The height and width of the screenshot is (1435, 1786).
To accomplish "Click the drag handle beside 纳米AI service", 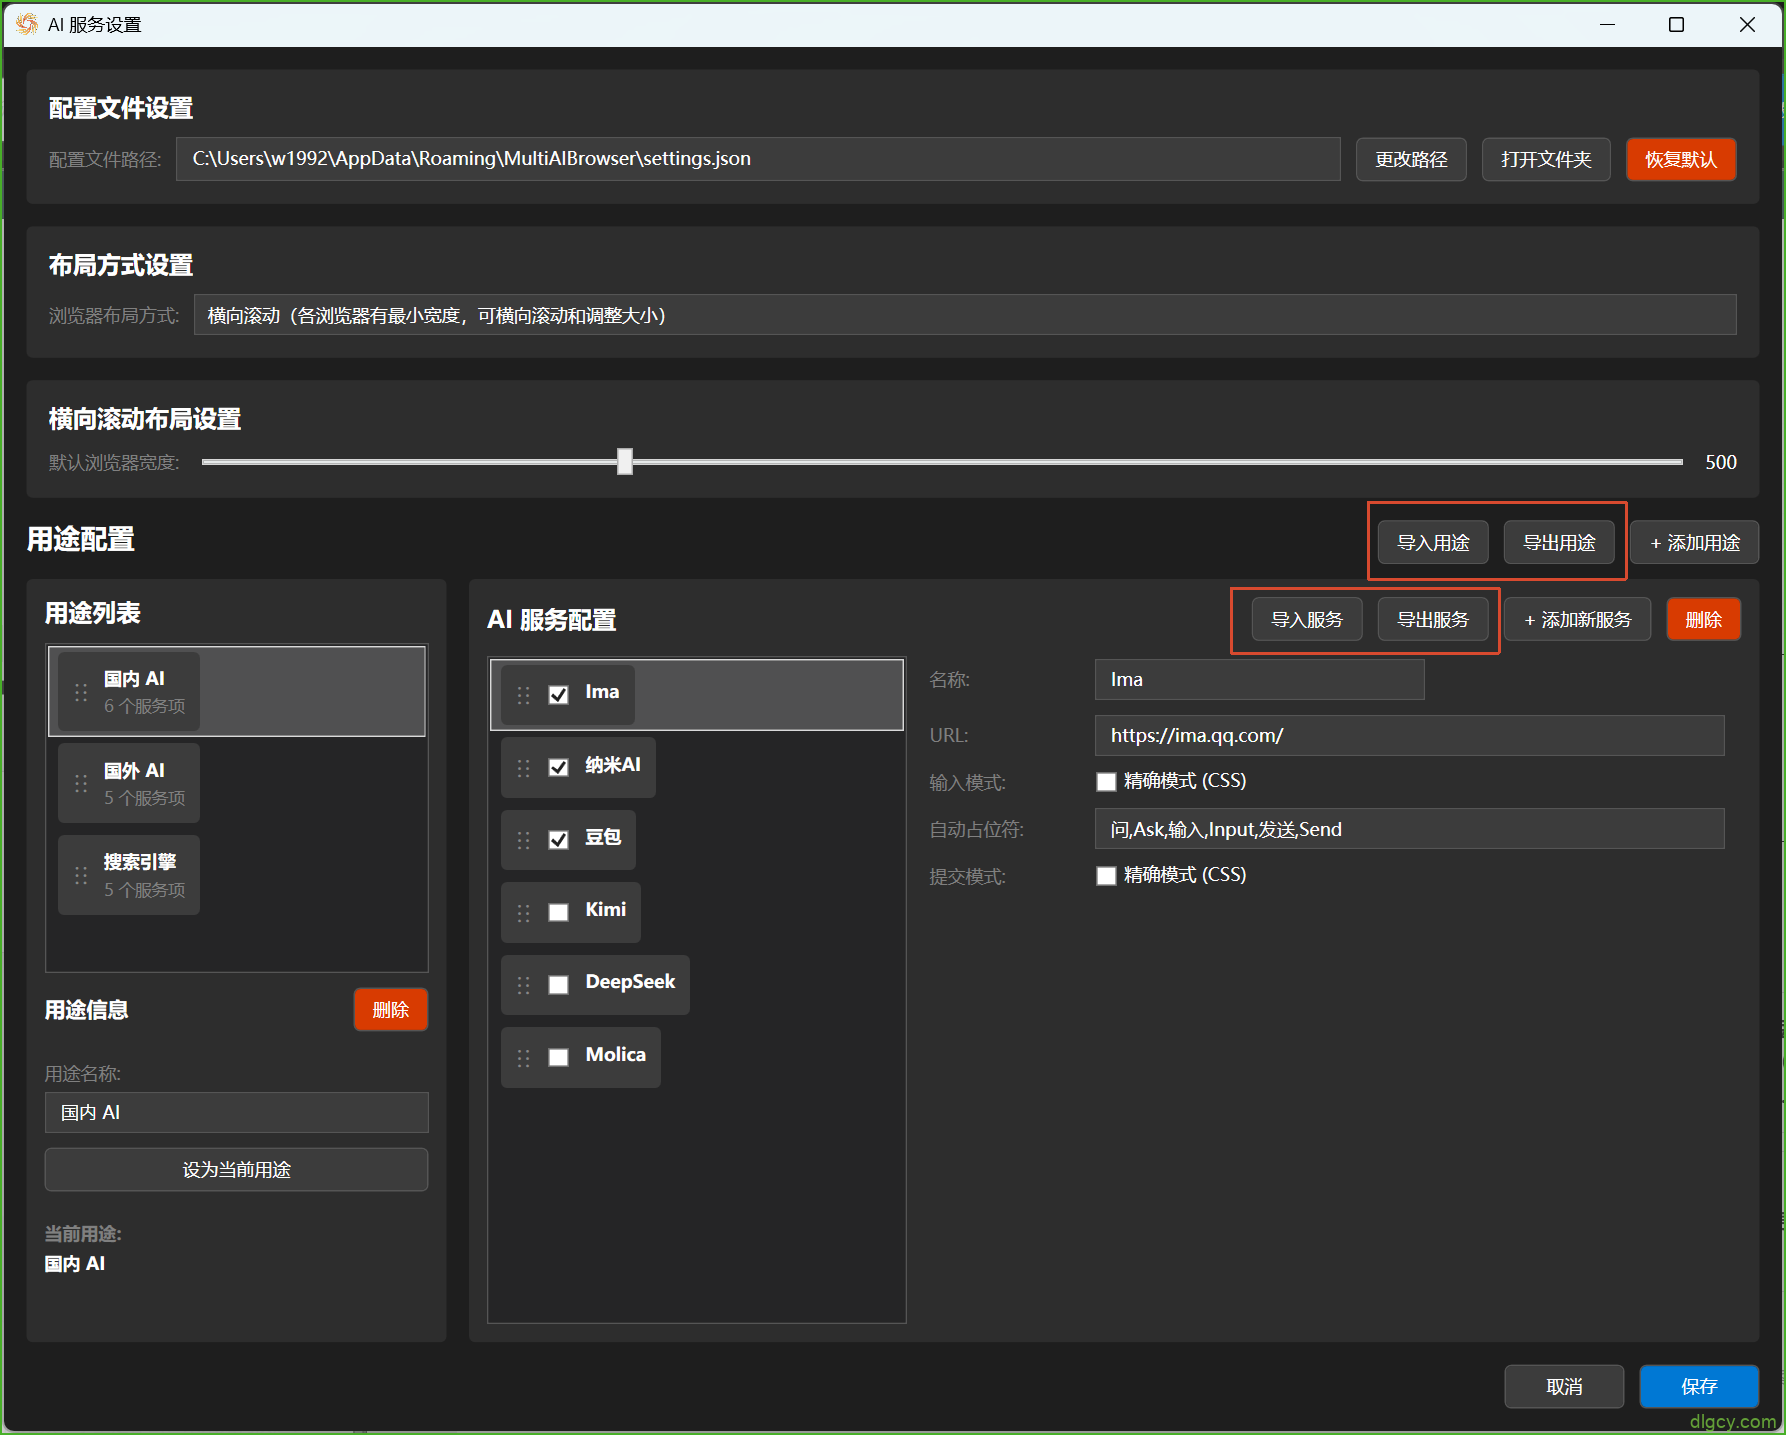I will pos(523,768).
